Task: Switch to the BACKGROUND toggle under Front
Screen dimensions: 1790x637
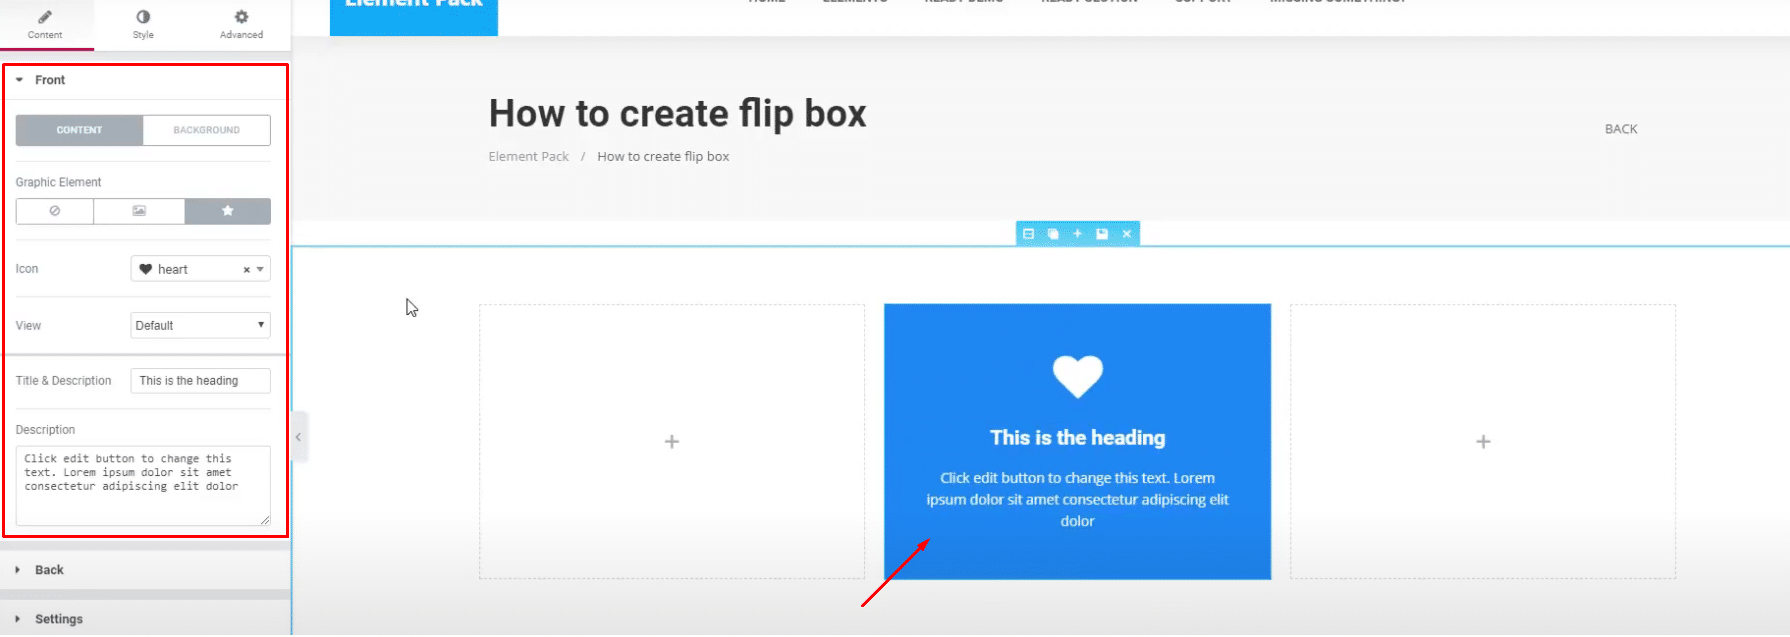Action: click(x=206, y=130)
